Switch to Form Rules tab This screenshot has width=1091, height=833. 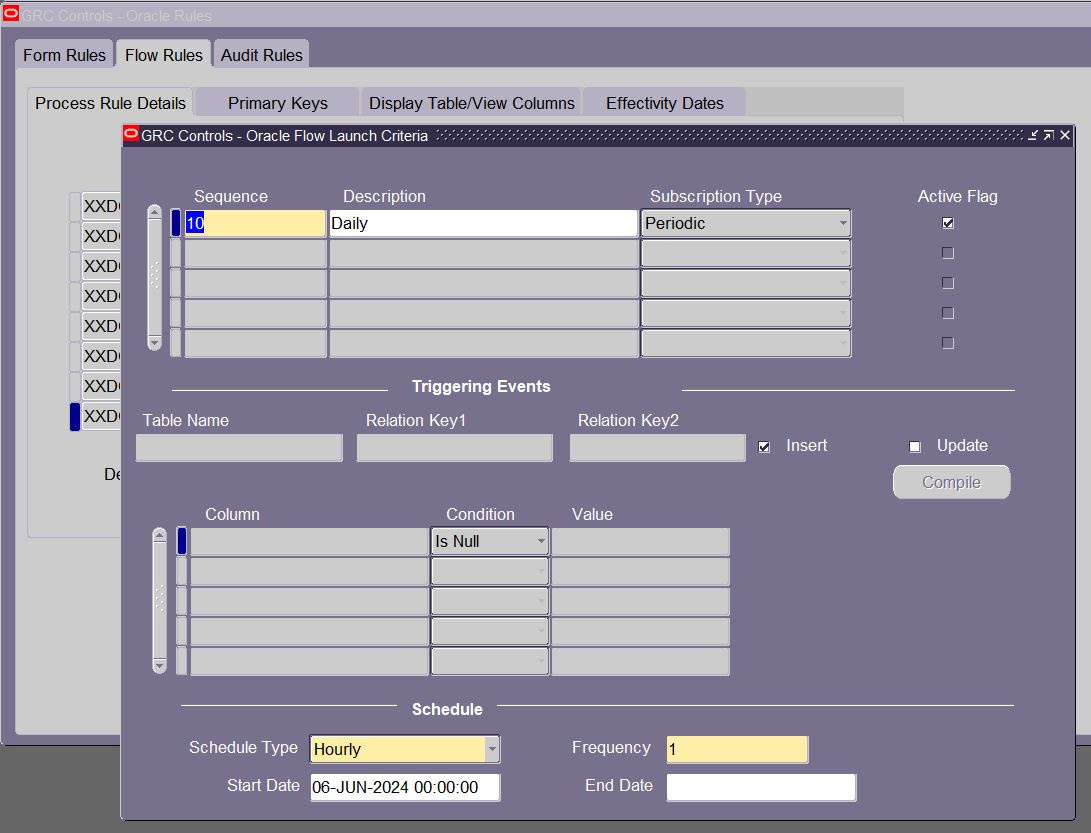(x=64, y=55)
